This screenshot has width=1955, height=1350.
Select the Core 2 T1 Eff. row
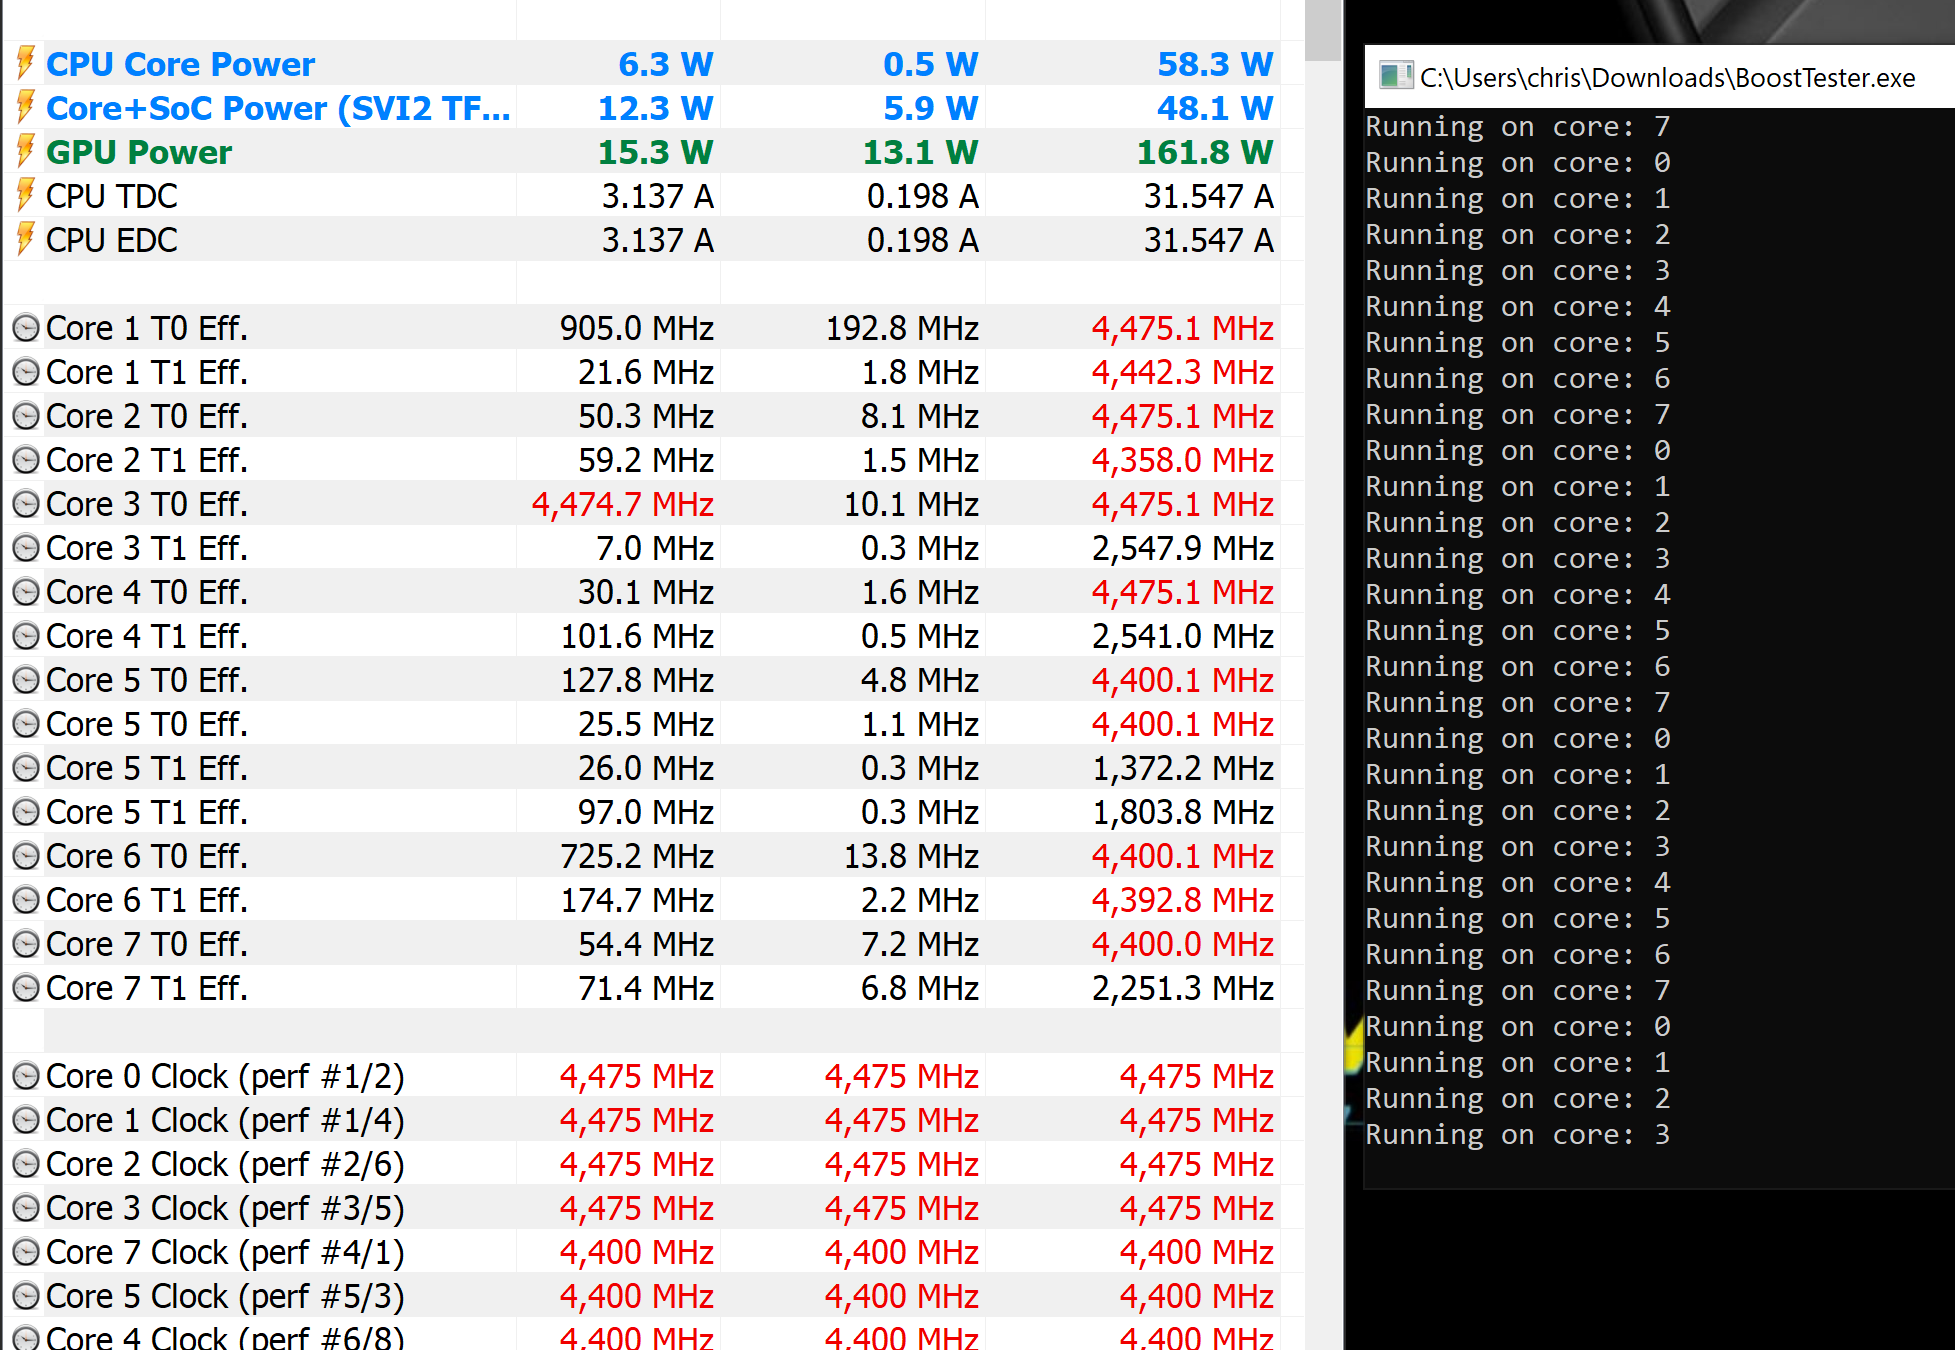pos(147,460)
